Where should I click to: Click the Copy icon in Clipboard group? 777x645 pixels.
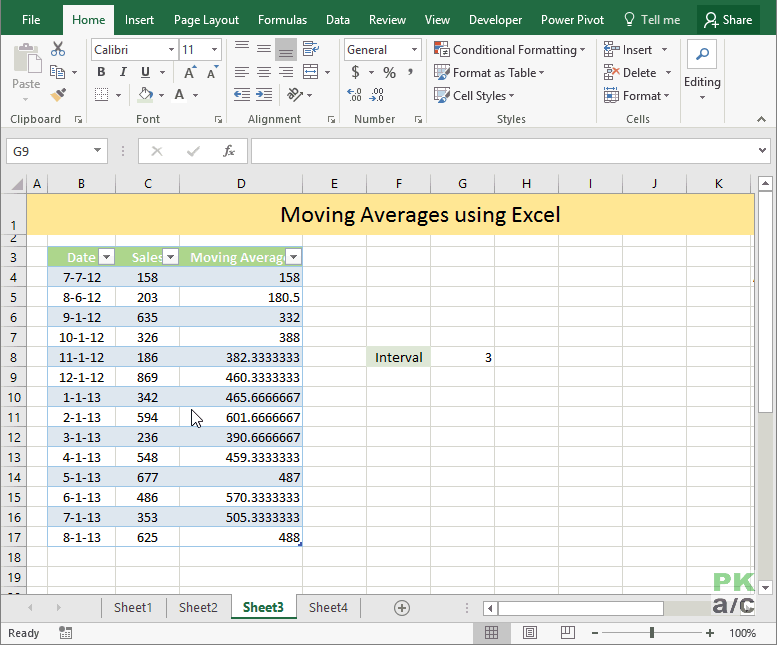pos(58,72)
